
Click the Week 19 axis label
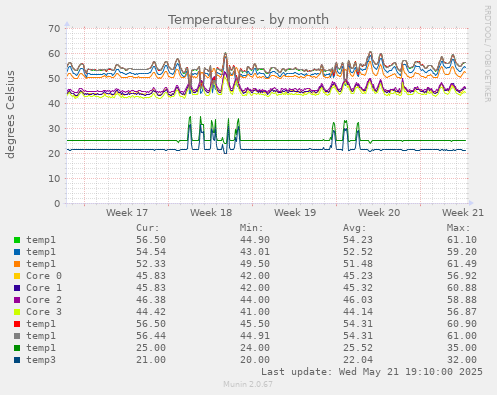coord(295,213)
